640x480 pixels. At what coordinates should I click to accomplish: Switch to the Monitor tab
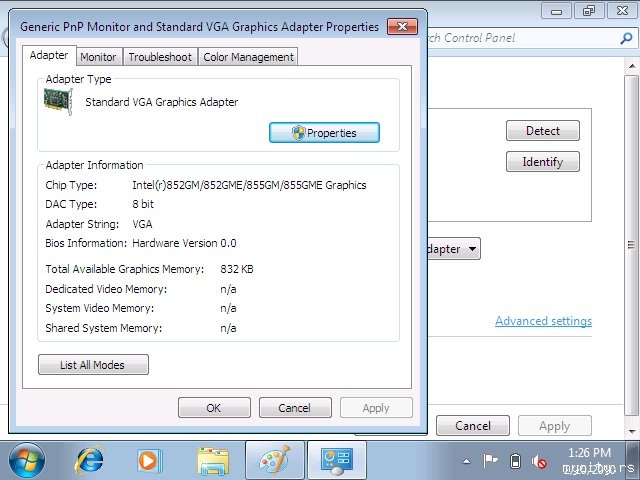click(x=98, y=57)
